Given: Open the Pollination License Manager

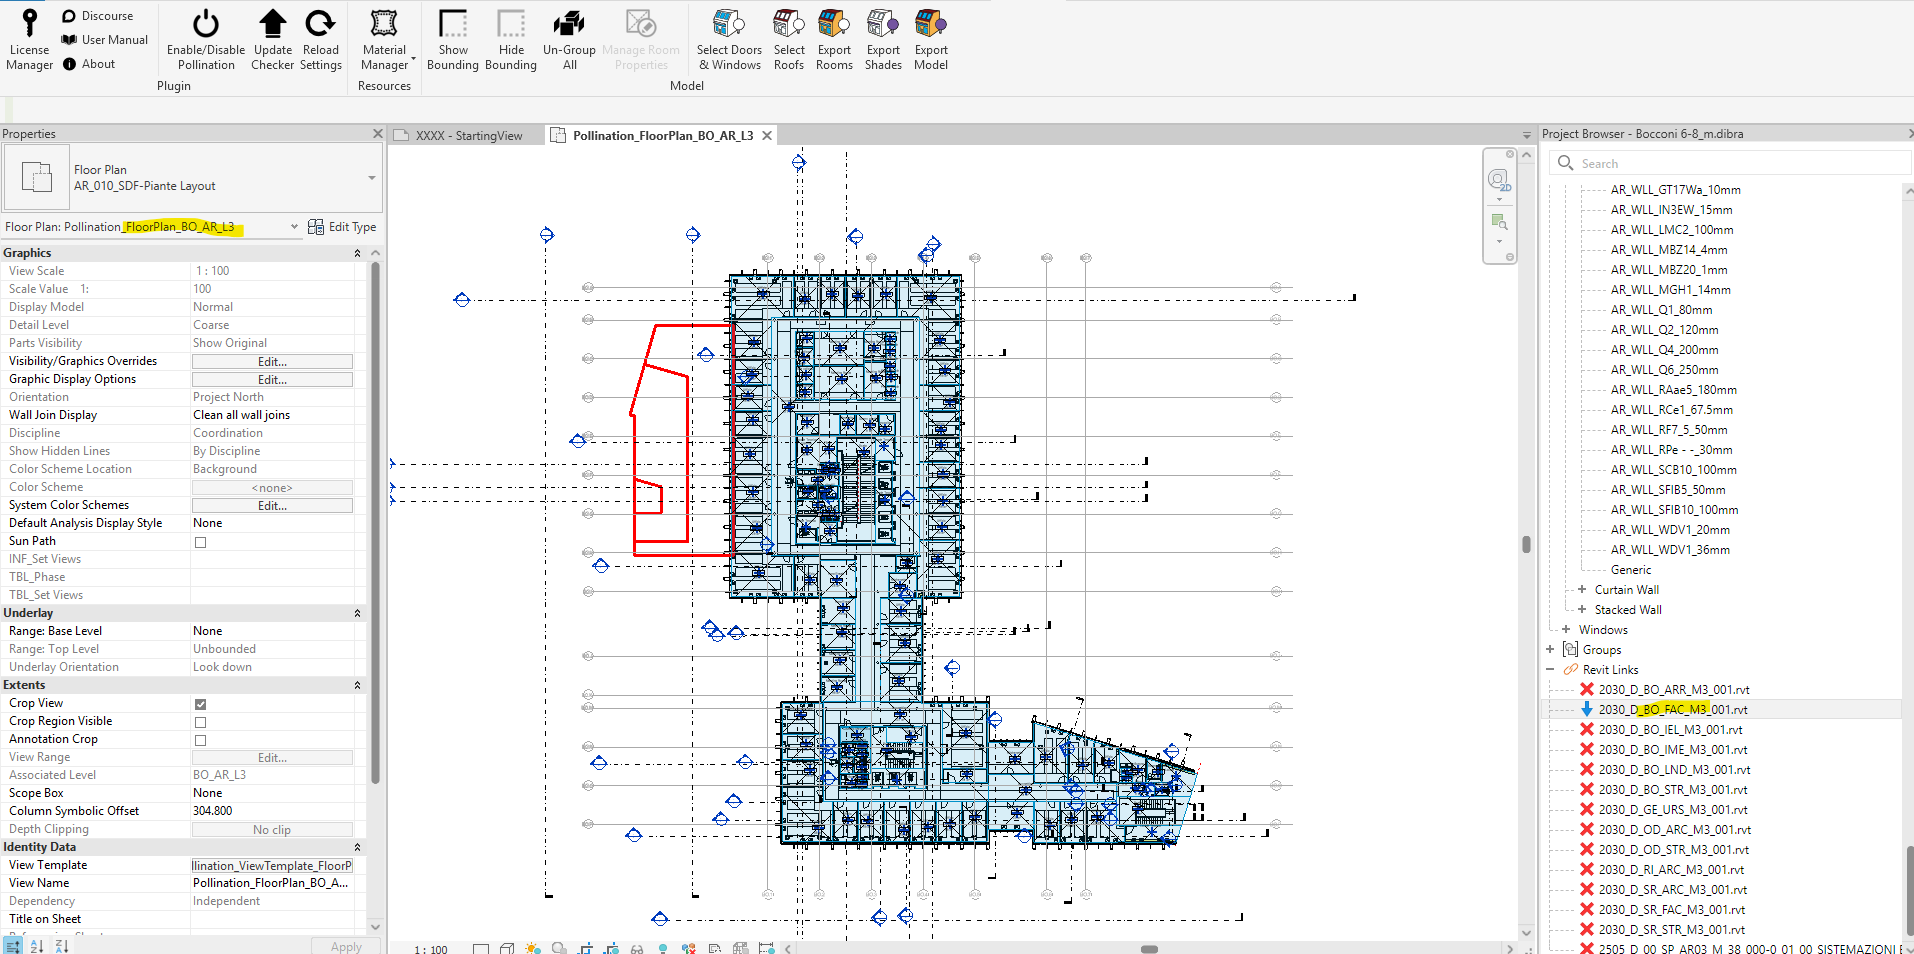Looking at the screenshot, I should 29,40.
